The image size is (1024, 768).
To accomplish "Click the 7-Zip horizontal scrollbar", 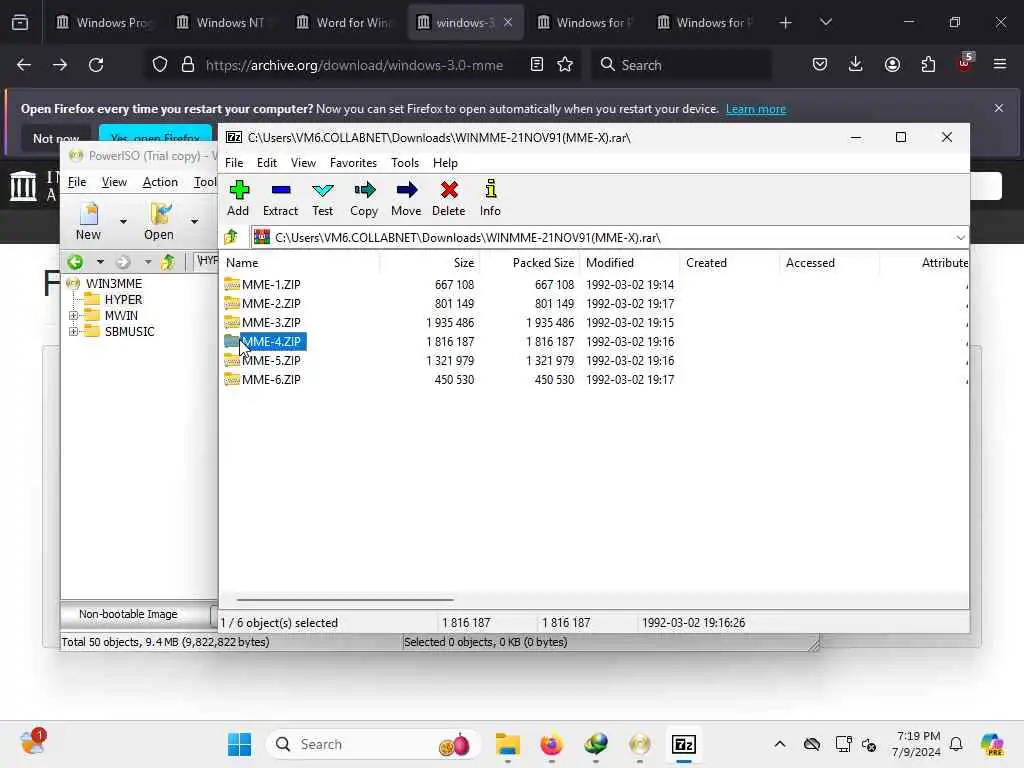I will [x=345, y=599].
